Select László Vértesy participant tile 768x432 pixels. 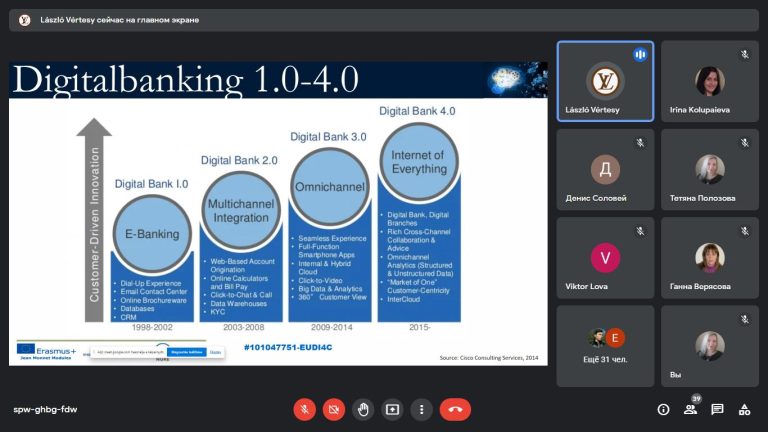coord(605,81)
